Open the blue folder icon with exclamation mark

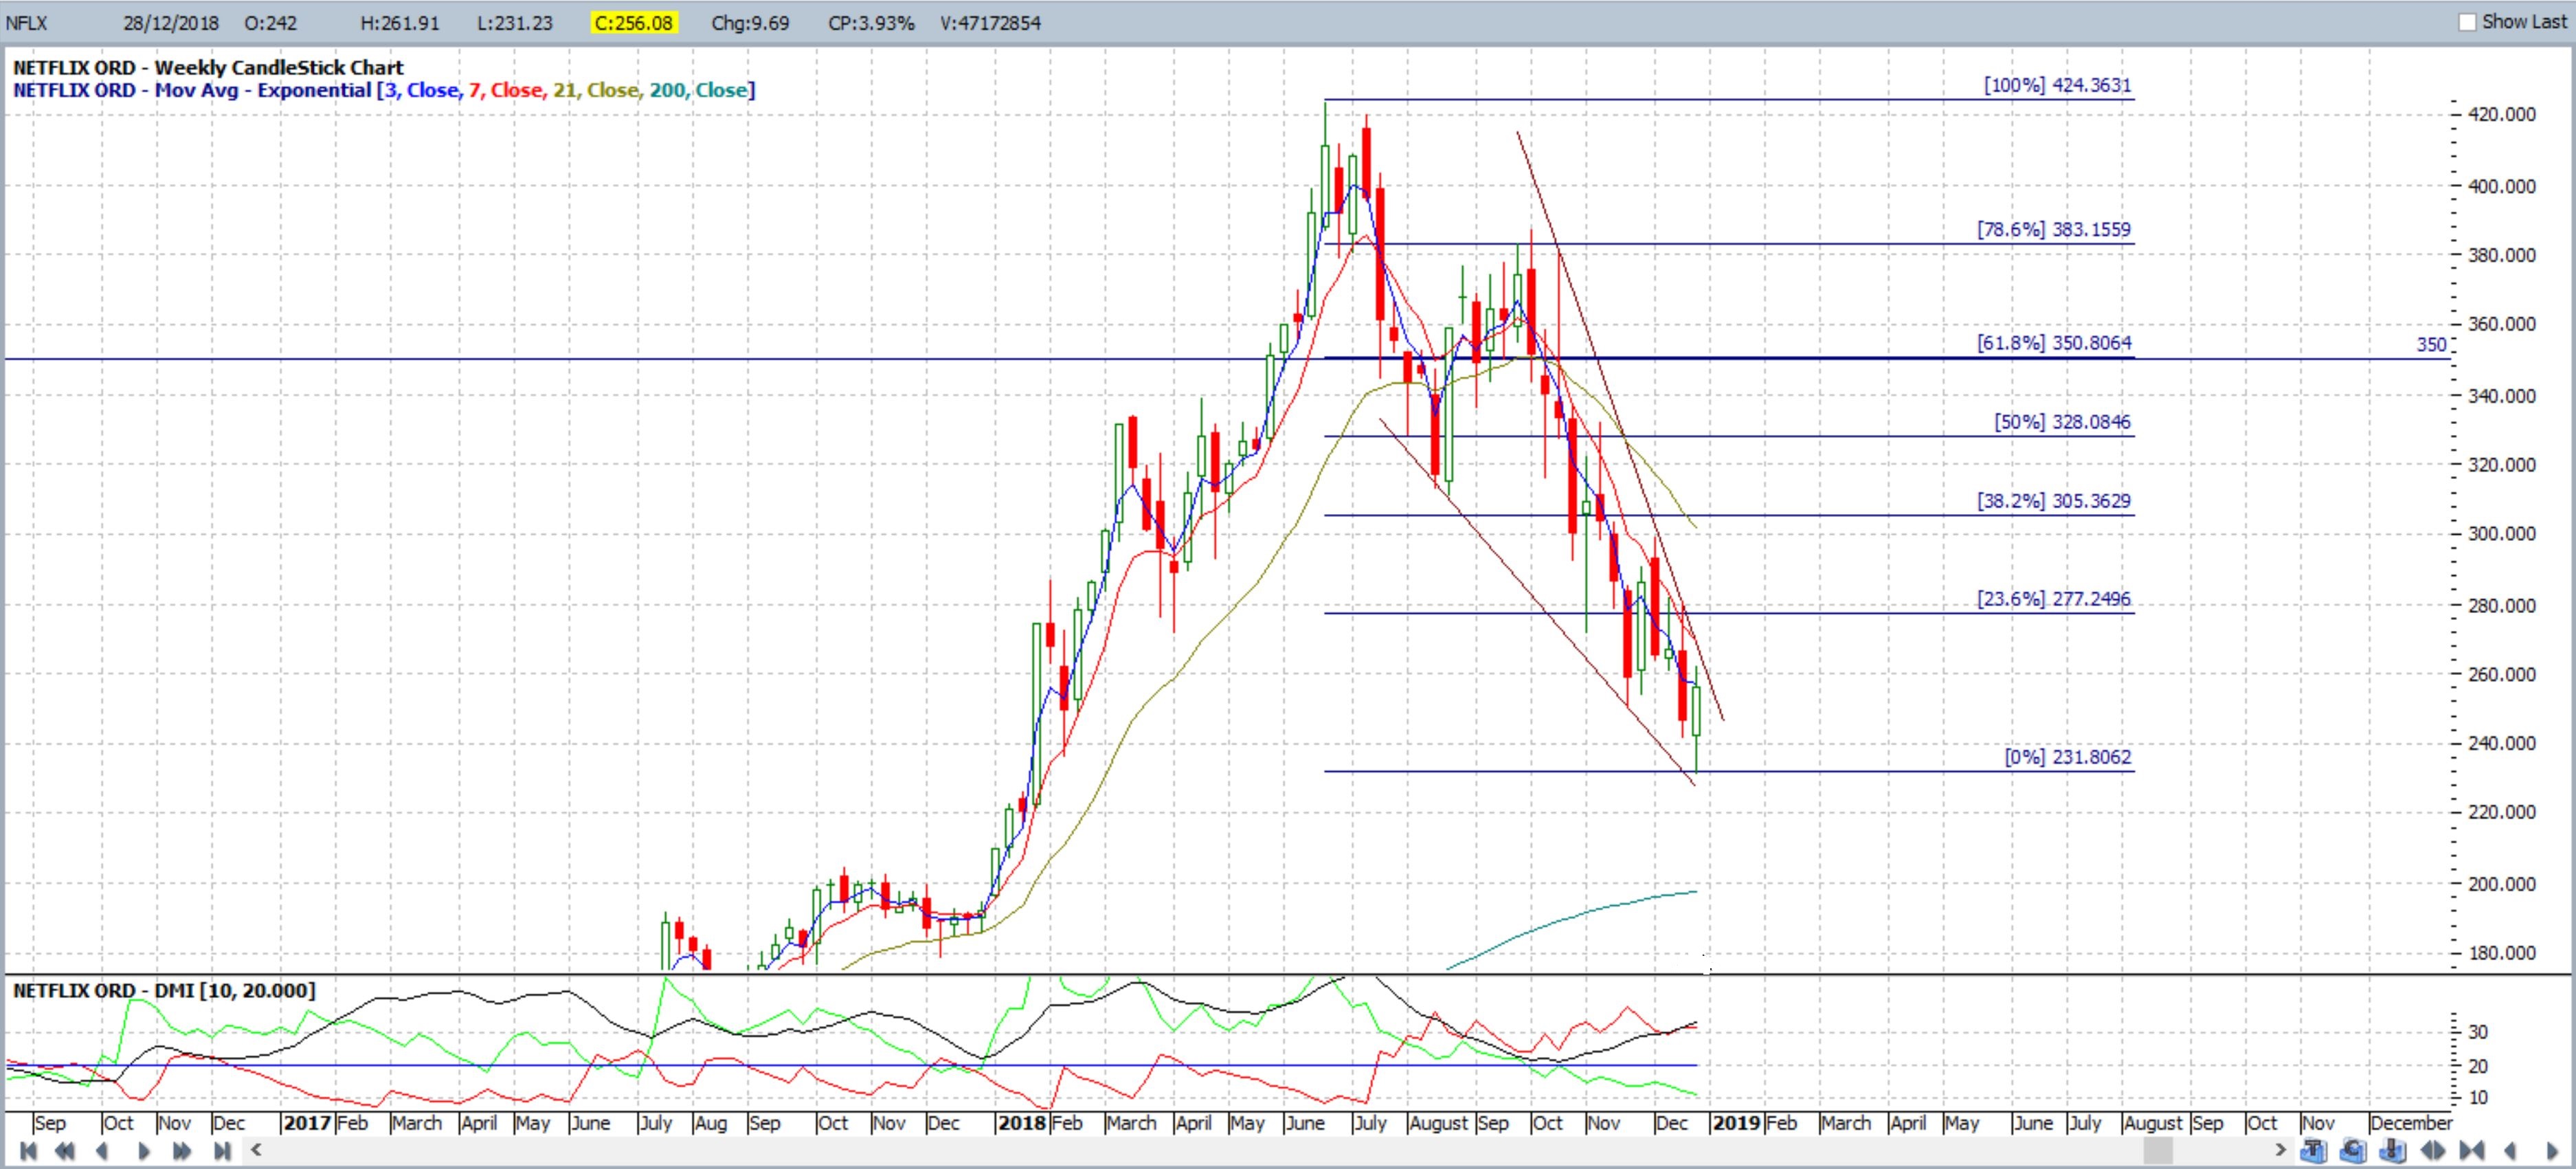[x=2393, y=1150]
